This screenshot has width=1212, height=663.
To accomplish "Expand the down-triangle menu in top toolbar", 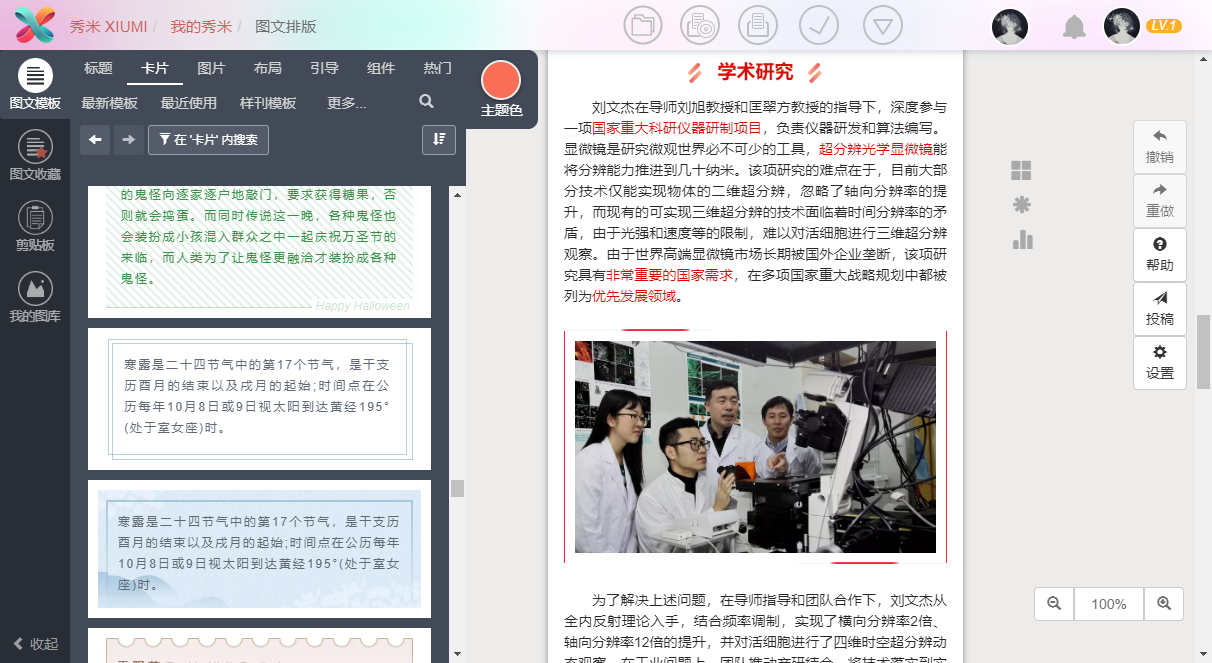I will (x=882, y=25).
